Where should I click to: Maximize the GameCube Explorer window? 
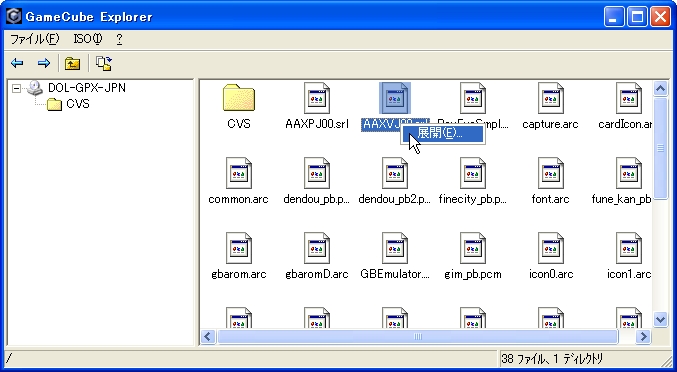(637, 17)
